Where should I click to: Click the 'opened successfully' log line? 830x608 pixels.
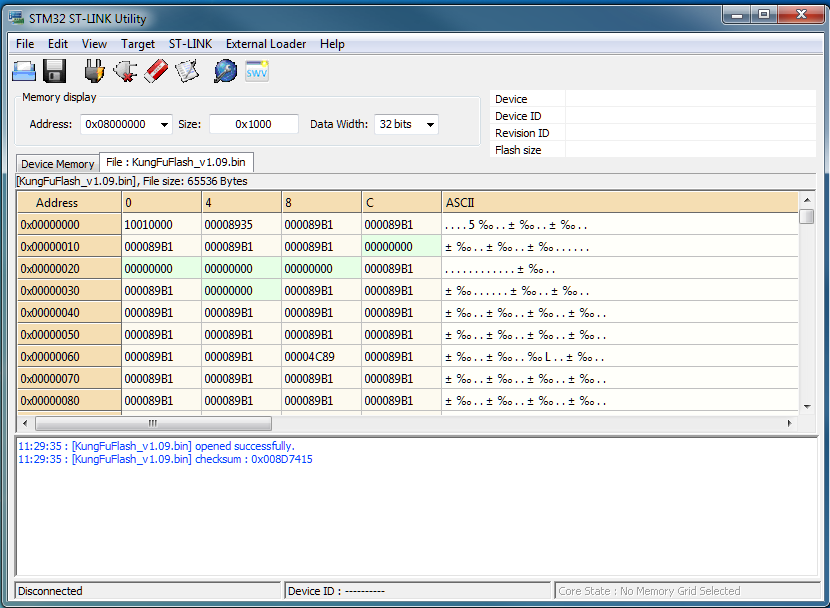[156, 446]
